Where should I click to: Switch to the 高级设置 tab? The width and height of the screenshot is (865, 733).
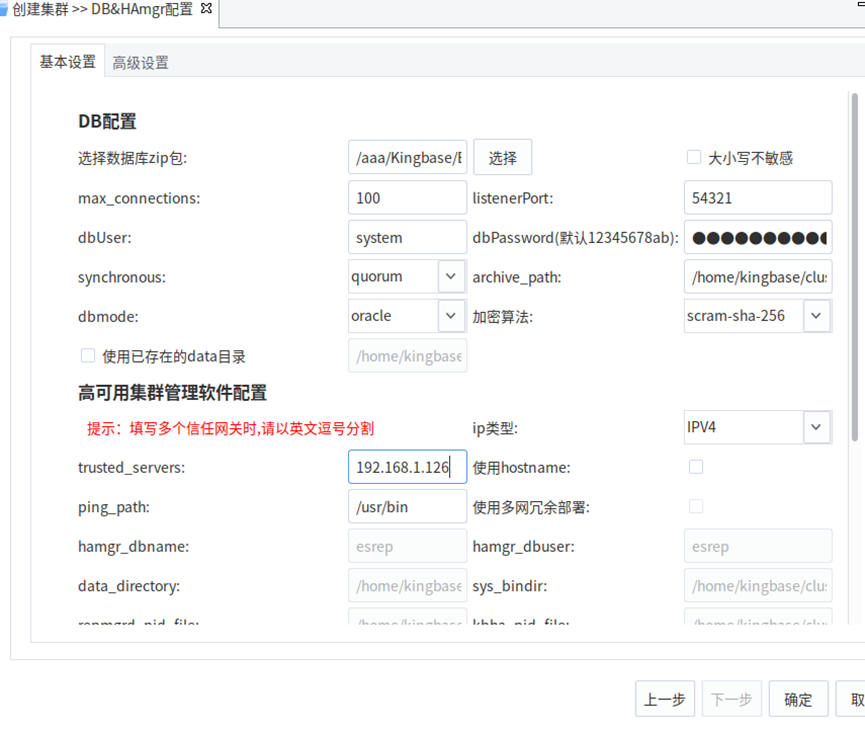coord(140,63)
